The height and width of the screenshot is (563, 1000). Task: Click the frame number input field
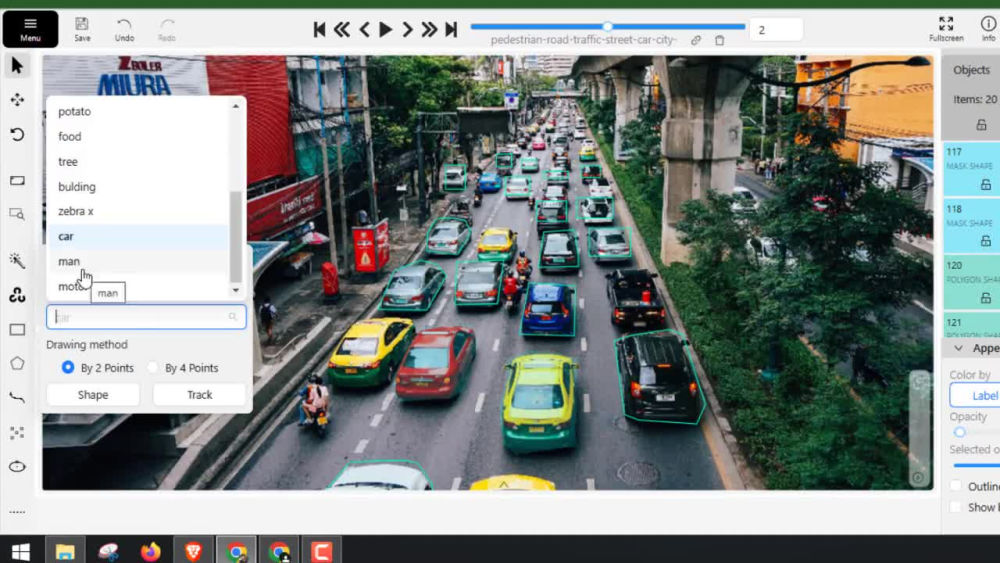point(776,30)
